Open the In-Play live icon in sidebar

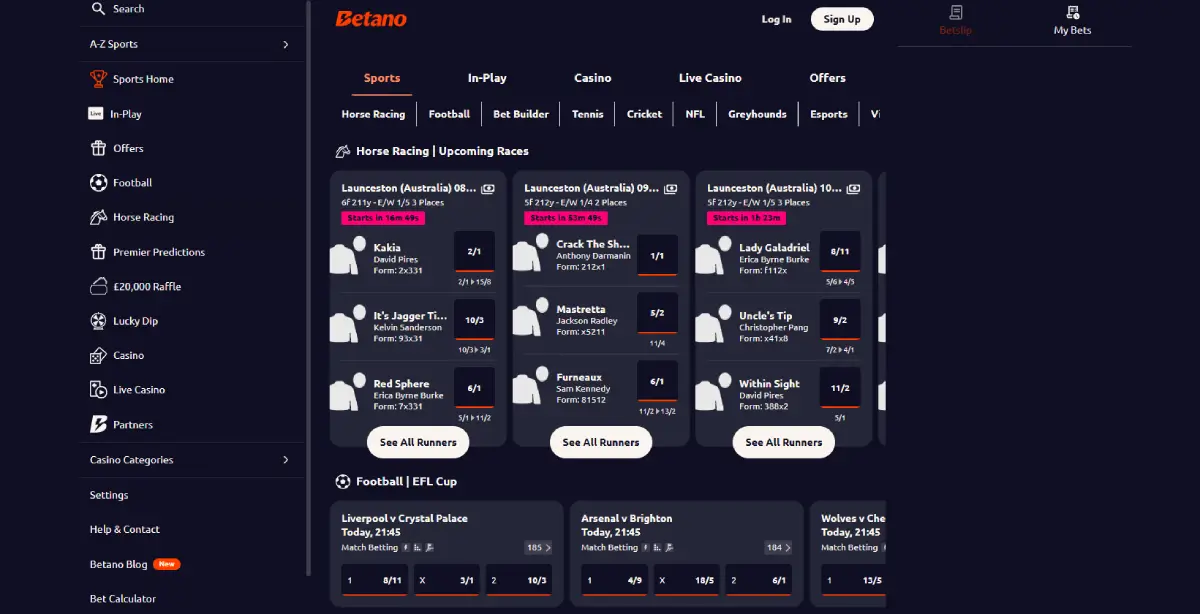click(98, 113)
